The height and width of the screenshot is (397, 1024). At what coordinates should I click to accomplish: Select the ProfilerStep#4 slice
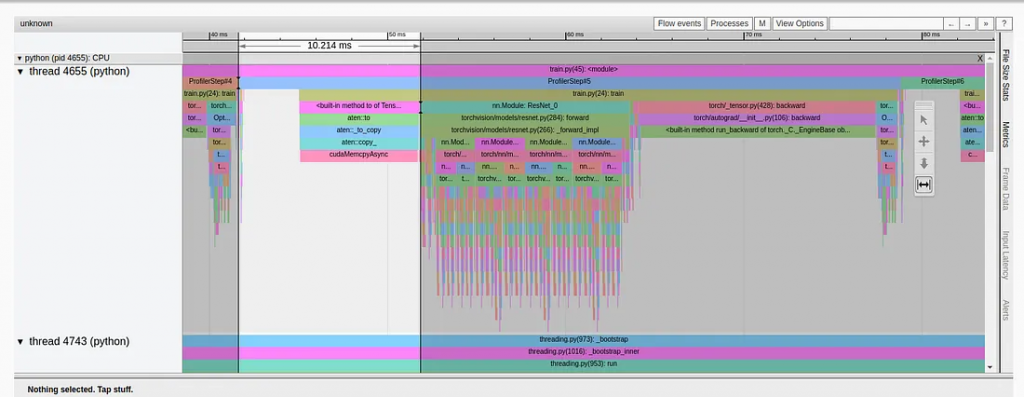point(210,82)
